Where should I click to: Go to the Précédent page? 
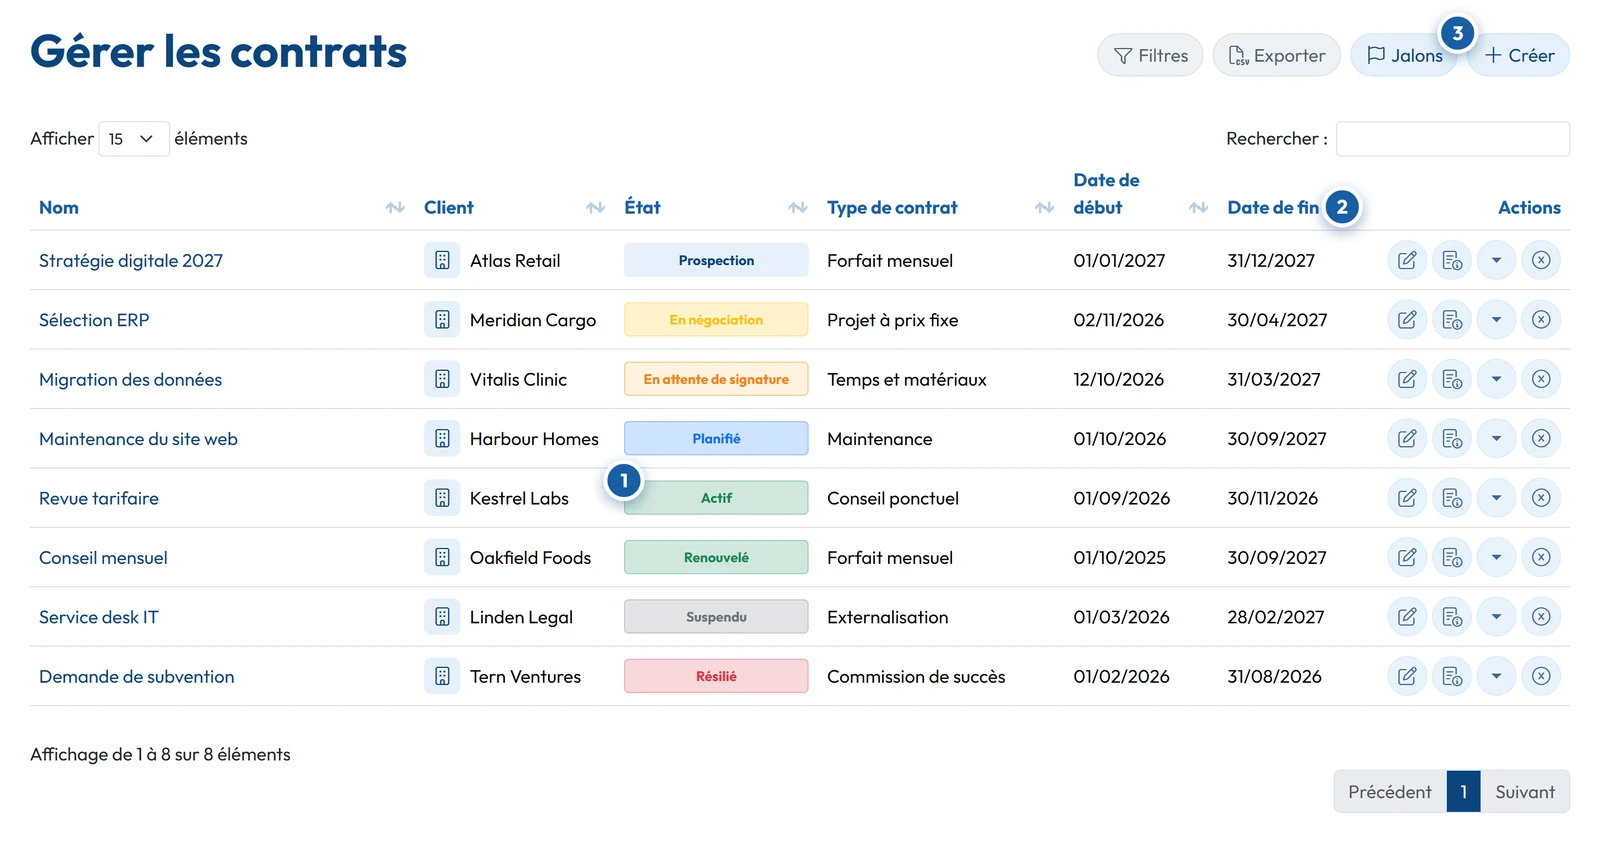1389,792
